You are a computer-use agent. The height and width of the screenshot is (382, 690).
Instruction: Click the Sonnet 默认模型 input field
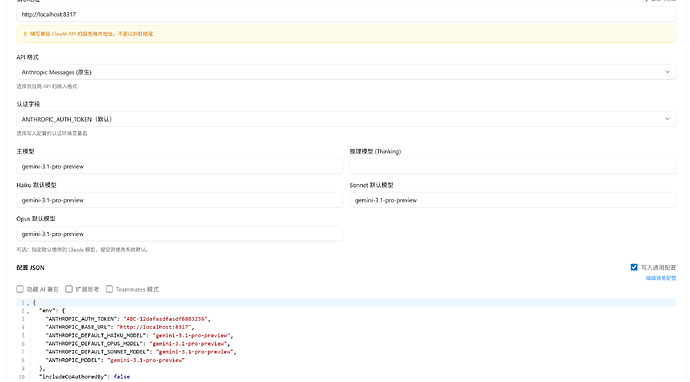[513, 200]
